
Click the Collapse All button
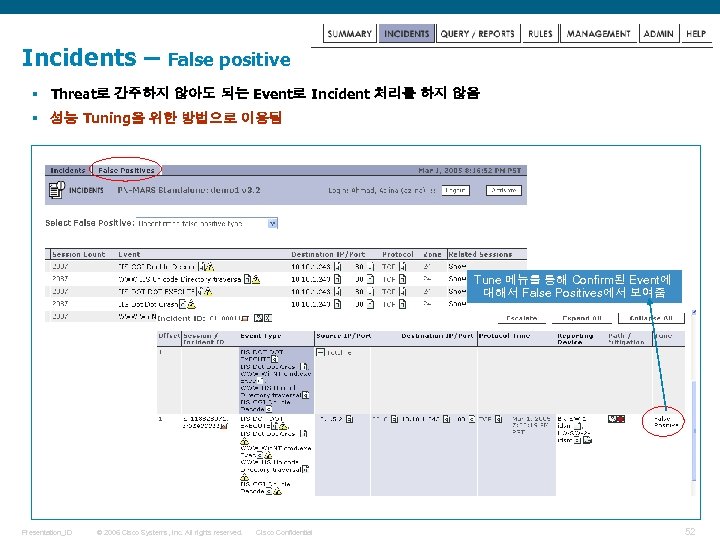point(651,318)
